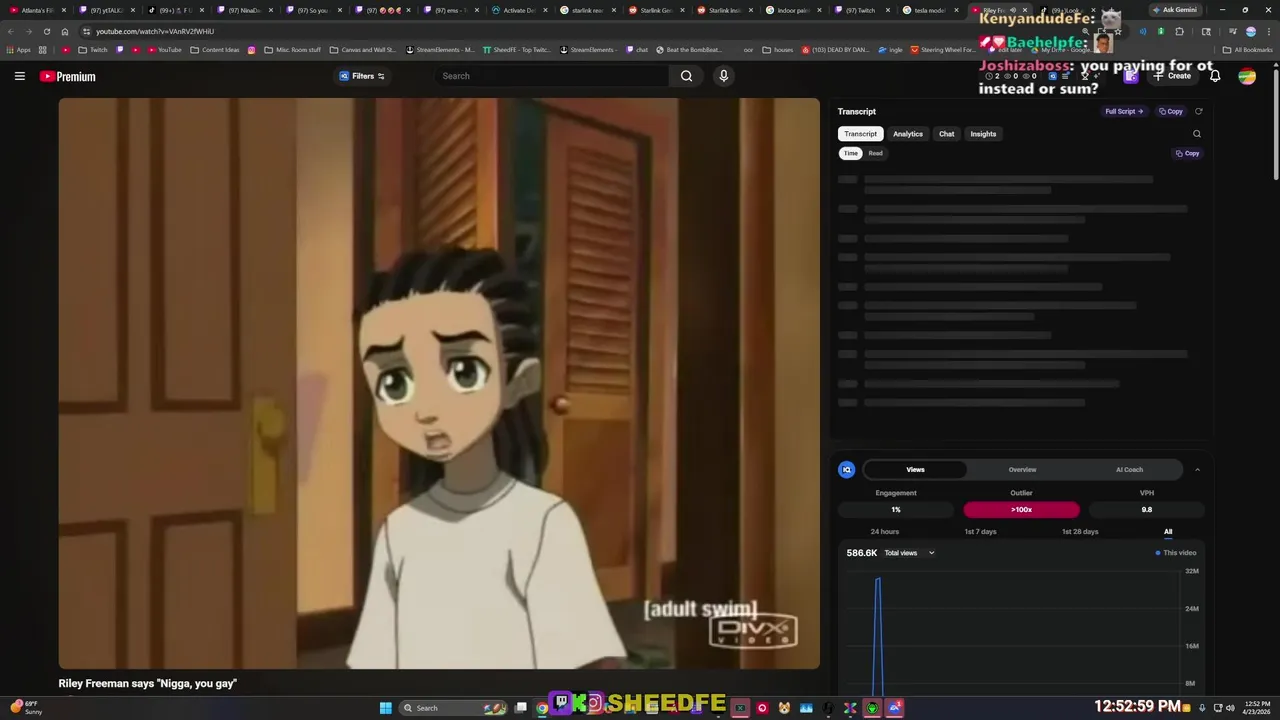Click into the YouTube search field
The image size is (1280, 720).
(x=552, y=76)
